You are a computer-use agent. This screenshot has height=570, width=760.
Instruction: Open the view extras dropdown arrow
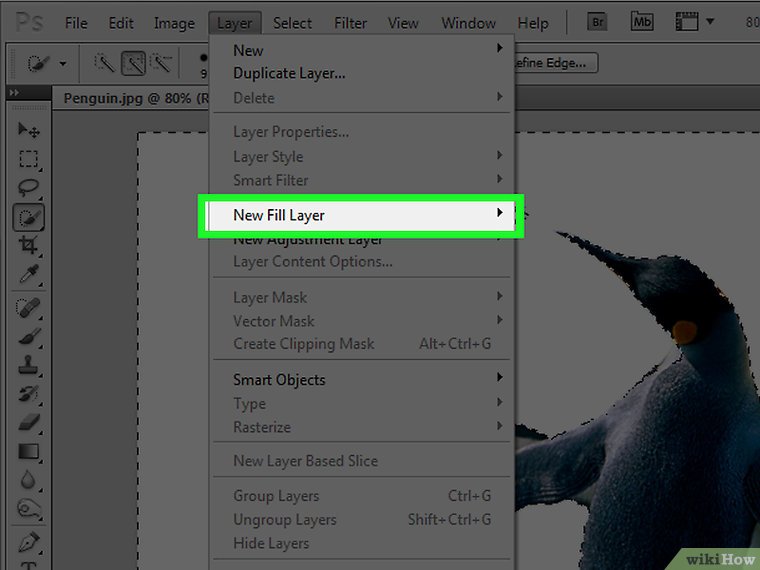710,22
